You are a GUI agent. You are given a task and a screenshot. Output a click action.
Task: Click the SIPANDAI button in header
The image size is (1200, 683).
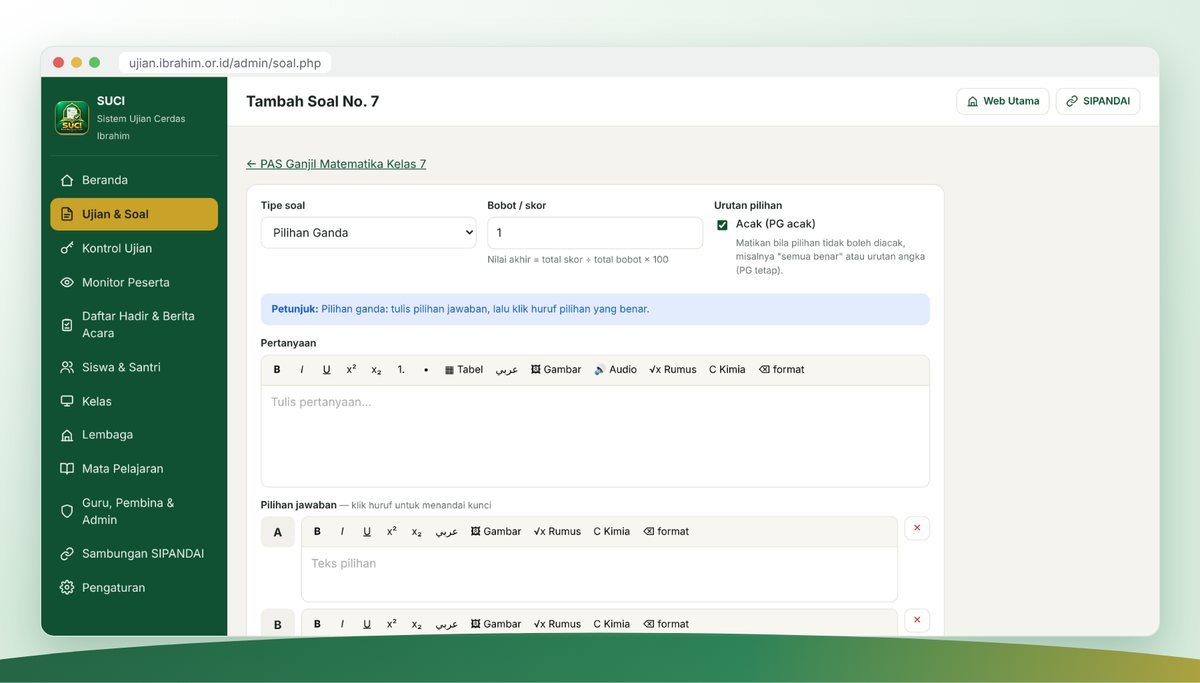(x=1098, y=101)
